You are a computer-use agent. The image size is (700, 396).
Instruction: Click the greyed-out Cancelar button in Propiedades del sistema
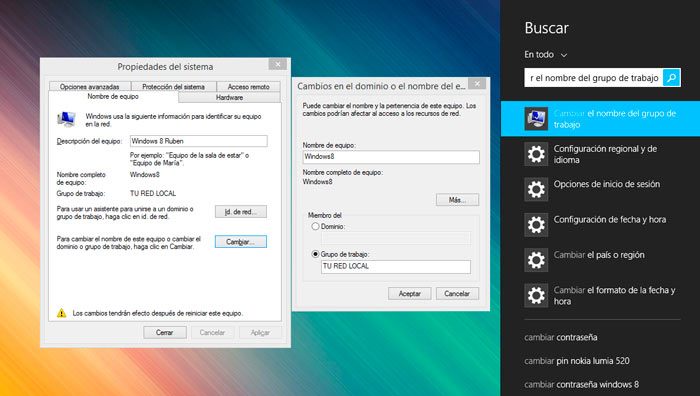[212, 333]
